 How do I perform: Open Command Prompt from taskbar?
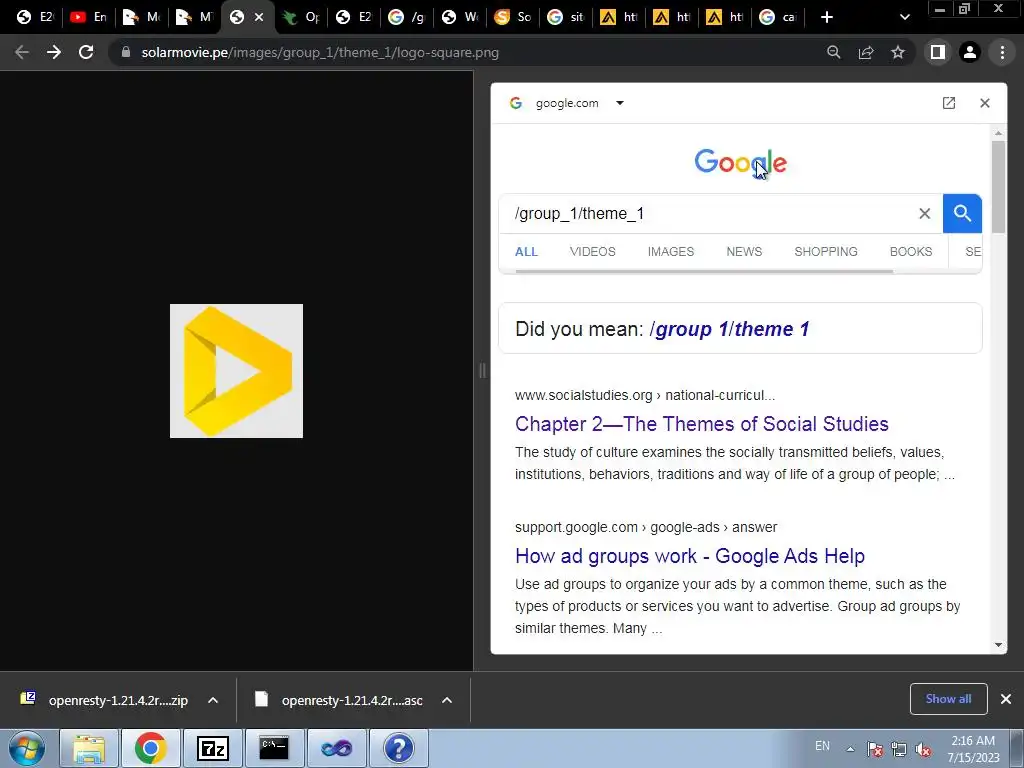[274, 748]
